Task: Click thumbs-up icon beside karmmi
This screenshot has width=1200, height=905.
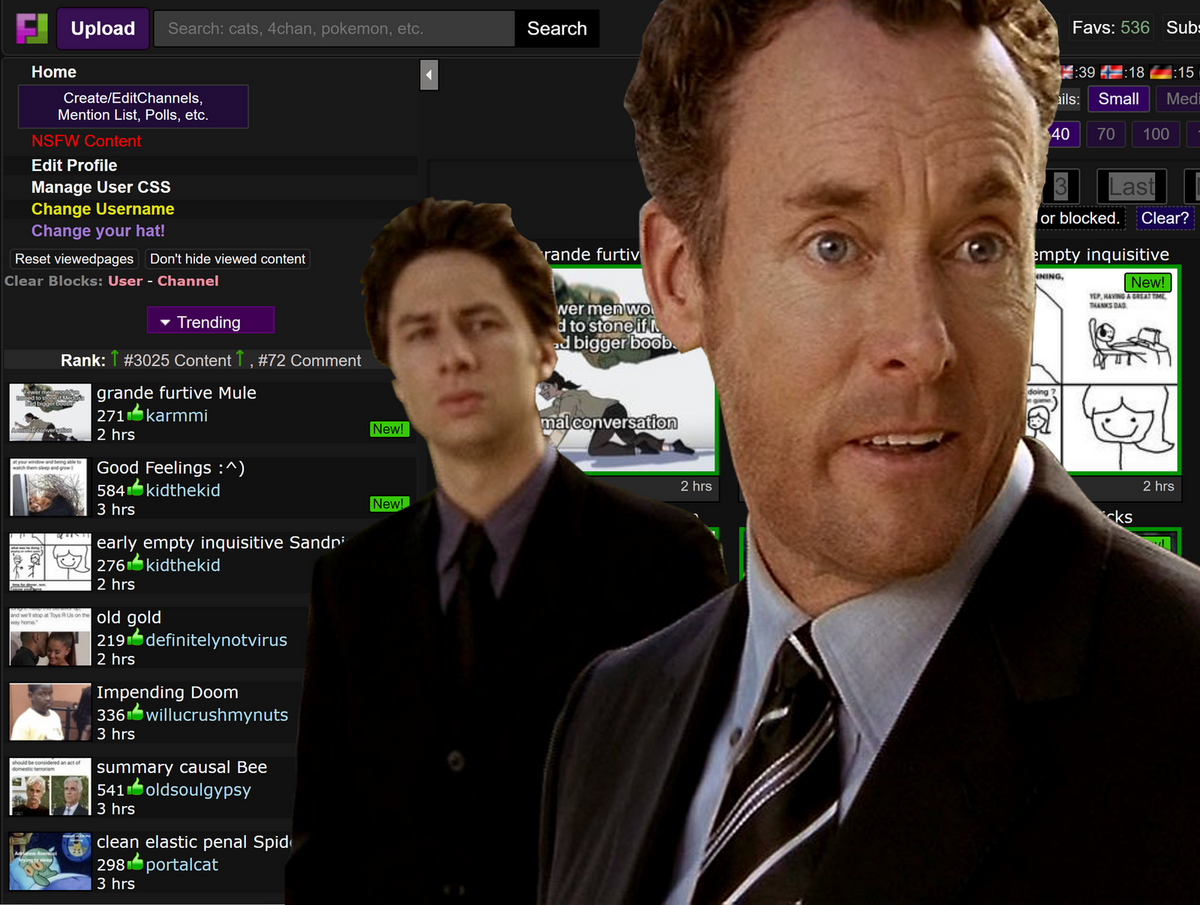Action: tap(135, 415)
